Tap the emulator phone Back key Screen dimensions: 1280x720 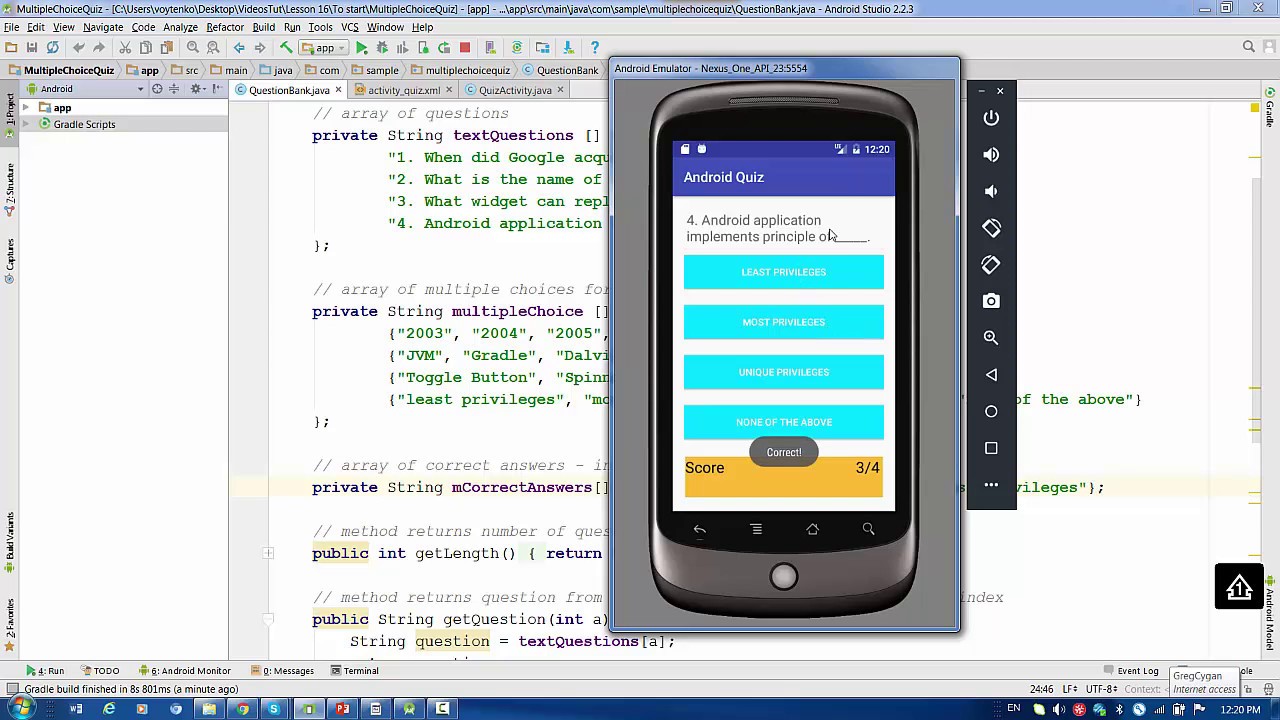coord(700,530)
